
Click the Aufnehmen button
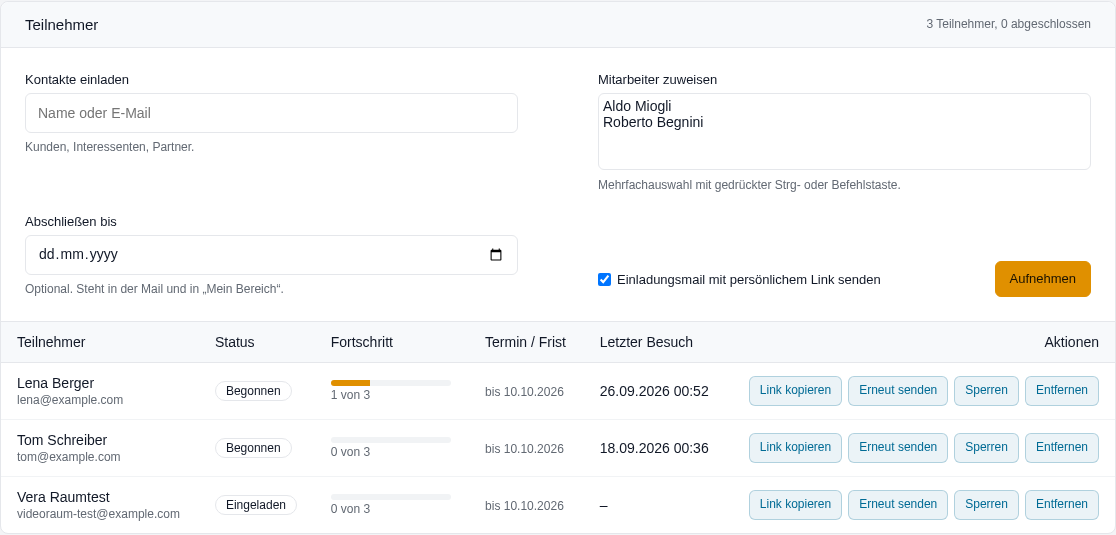[x=1043, y=279]
